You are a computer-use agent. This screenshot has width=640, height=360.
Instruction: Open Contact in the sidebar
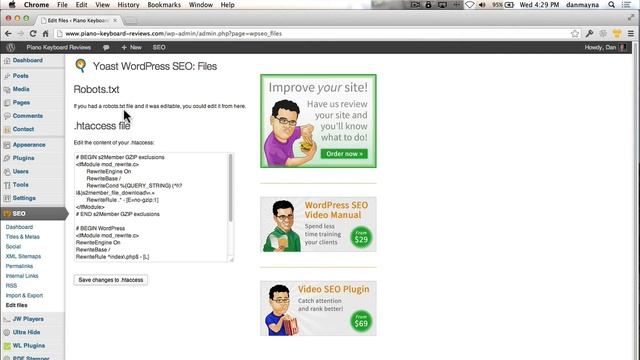pos(23,129)
